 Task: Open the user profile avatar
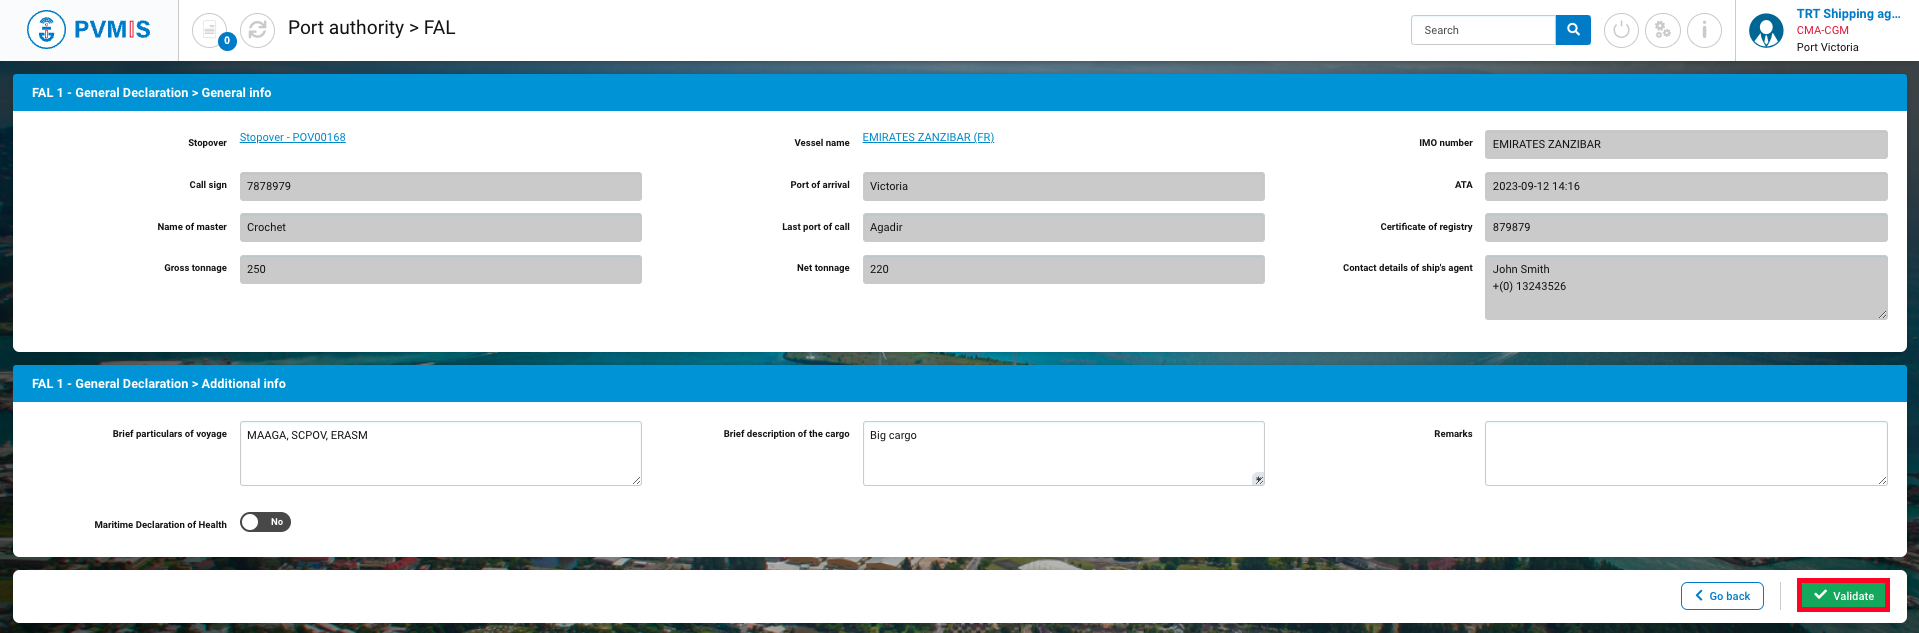tap(1766, 31)
